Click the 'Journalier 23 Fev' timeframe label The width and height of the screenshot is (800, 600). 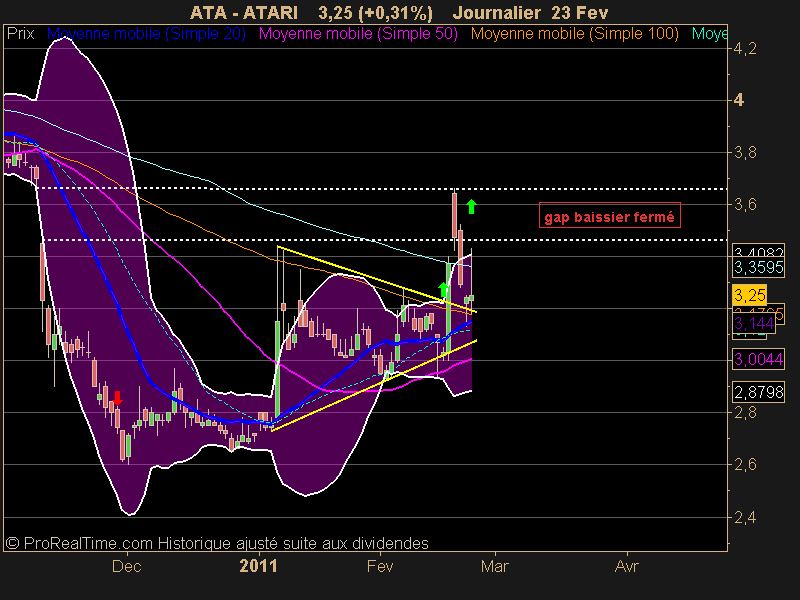[530, 13]
